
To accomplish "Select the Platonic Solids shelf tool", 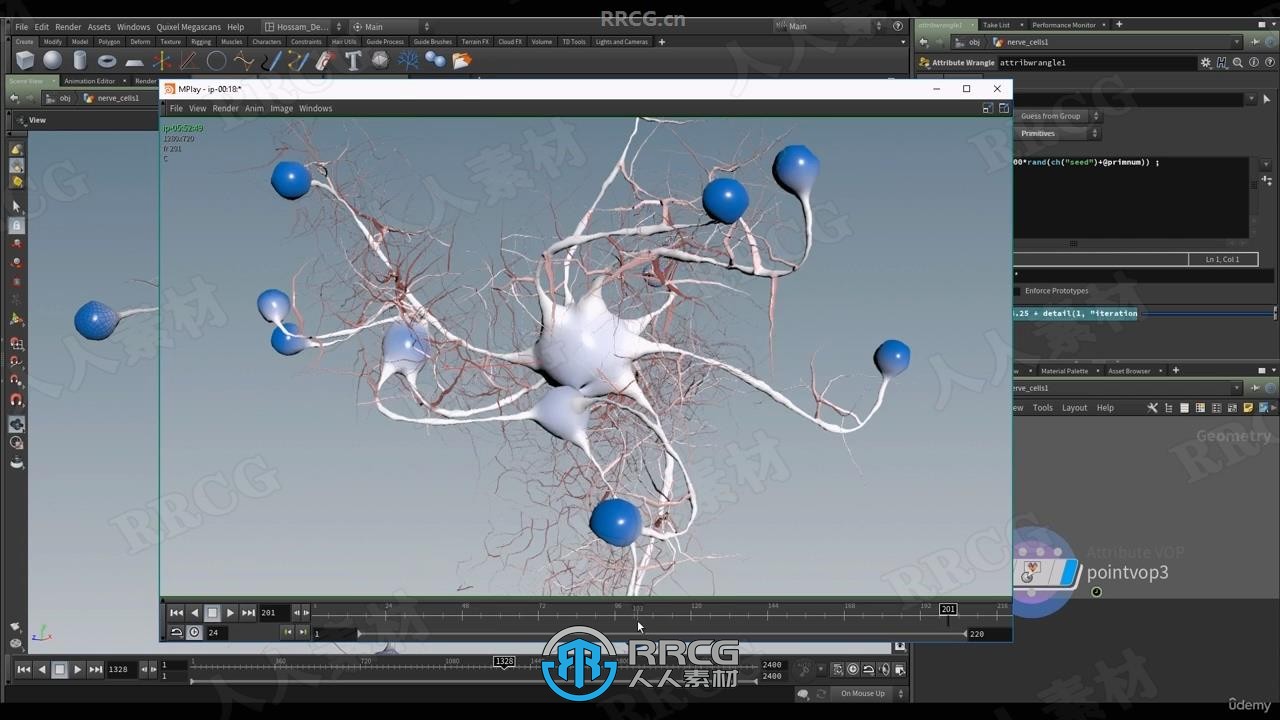I will pos(380,61).
